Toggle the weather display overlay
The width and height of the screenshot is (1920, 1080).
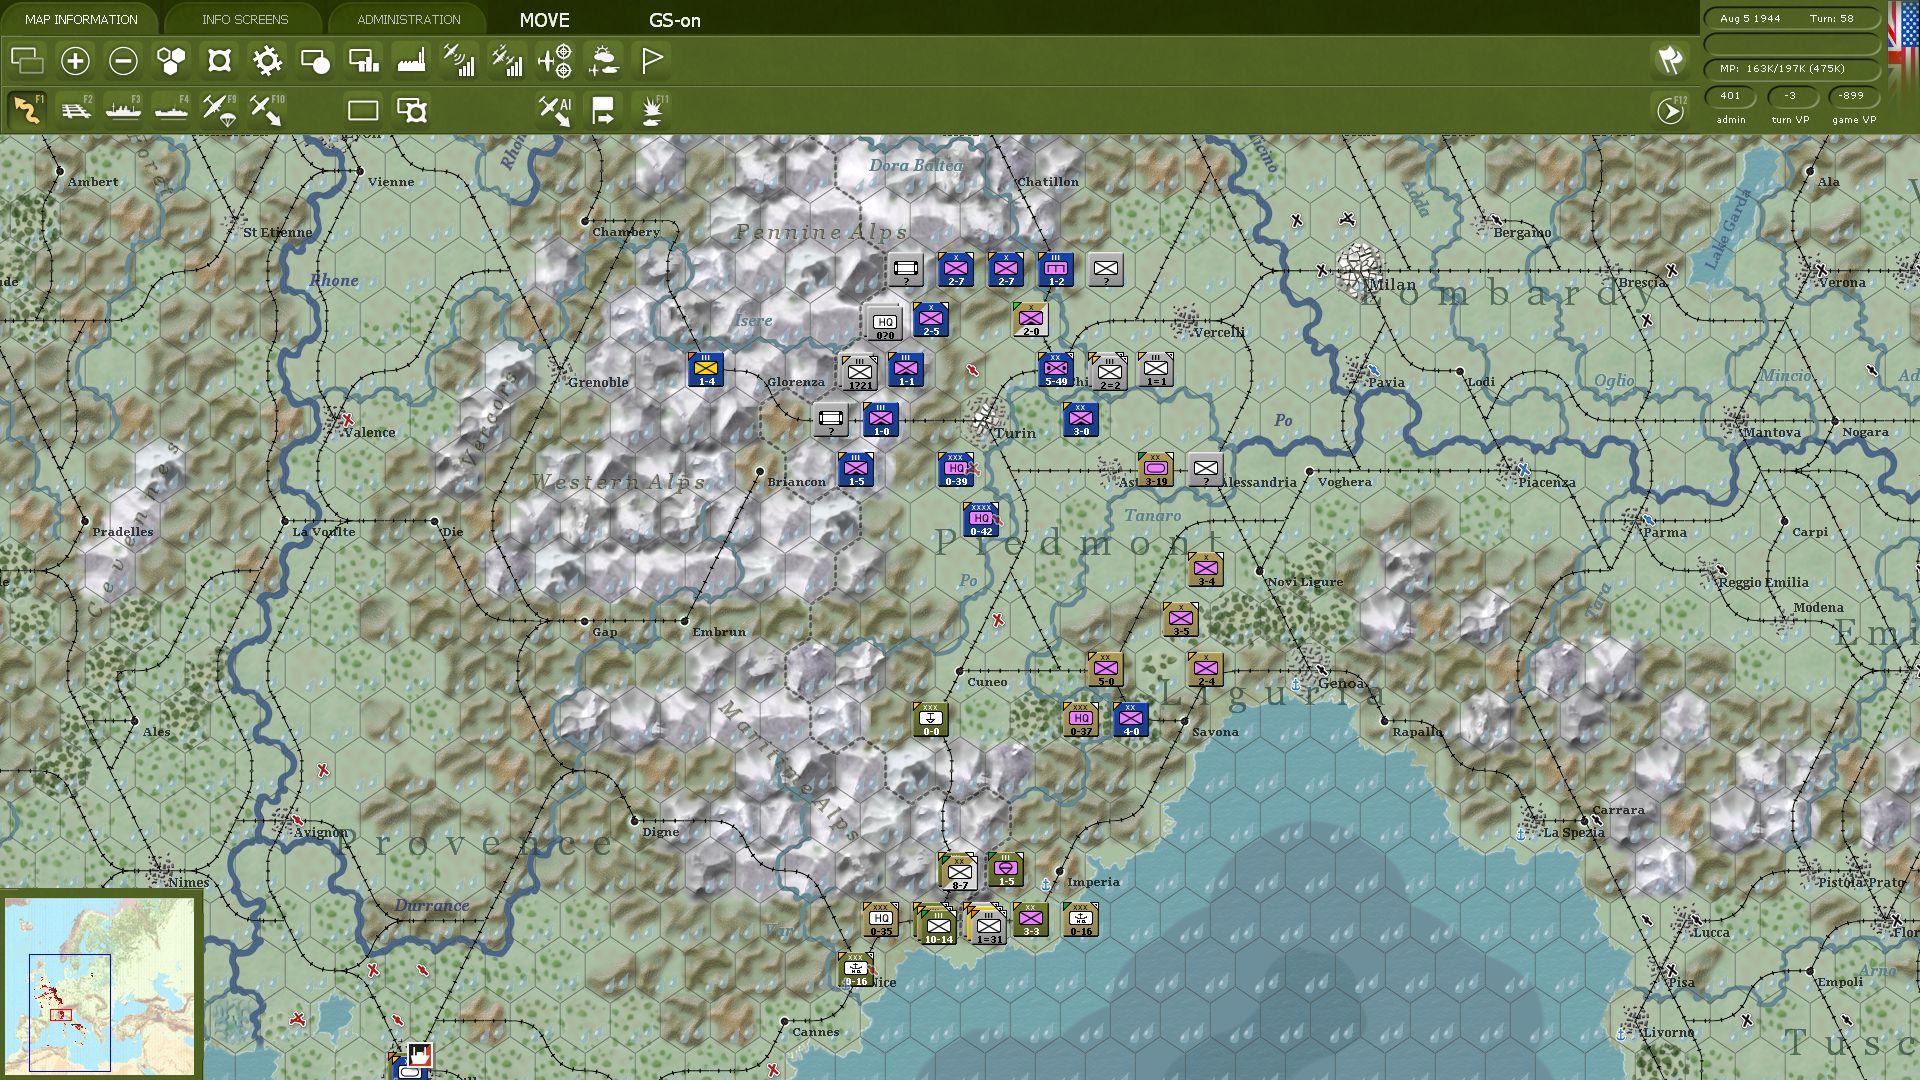(x=601, y=60)
